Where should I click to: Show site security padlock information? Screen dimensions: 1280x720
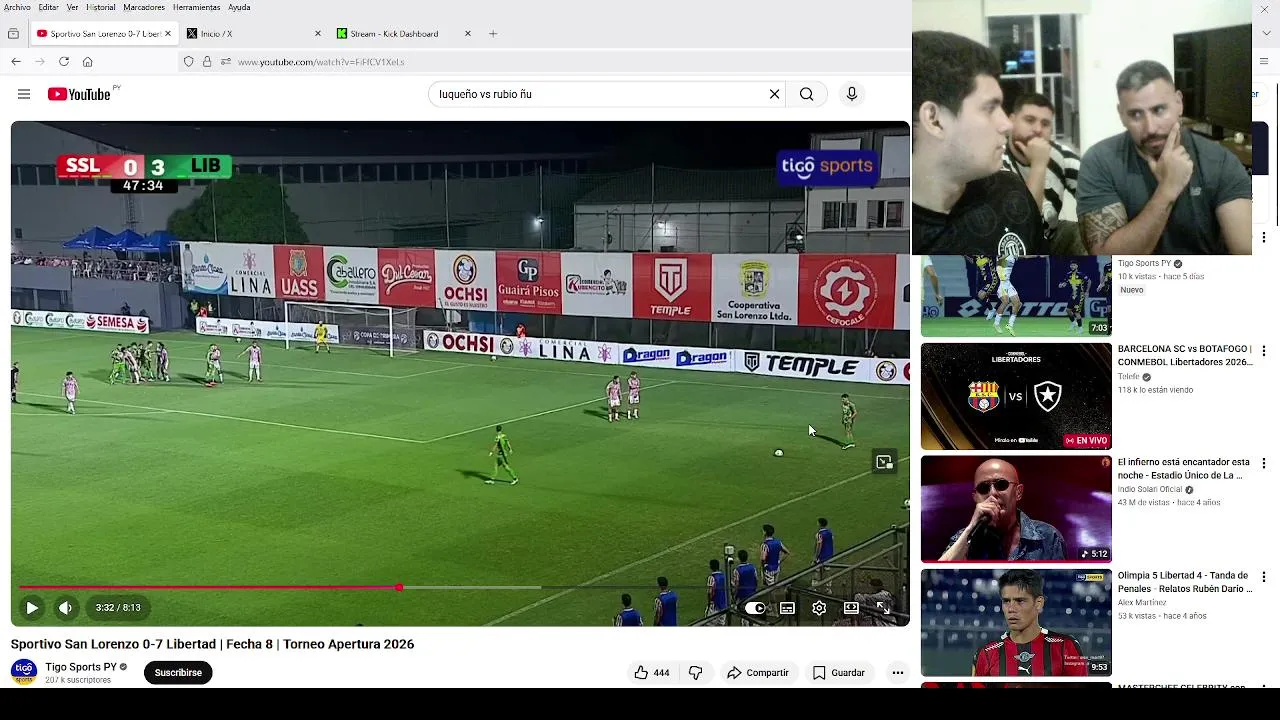click(207, 62)
